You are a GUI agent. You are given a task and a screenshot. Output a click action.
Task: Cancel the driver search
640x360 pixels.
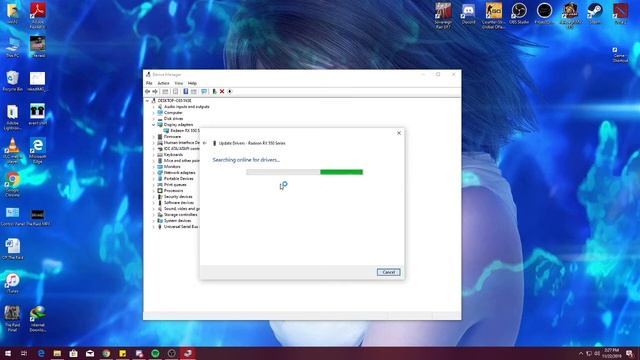[388, 272]
